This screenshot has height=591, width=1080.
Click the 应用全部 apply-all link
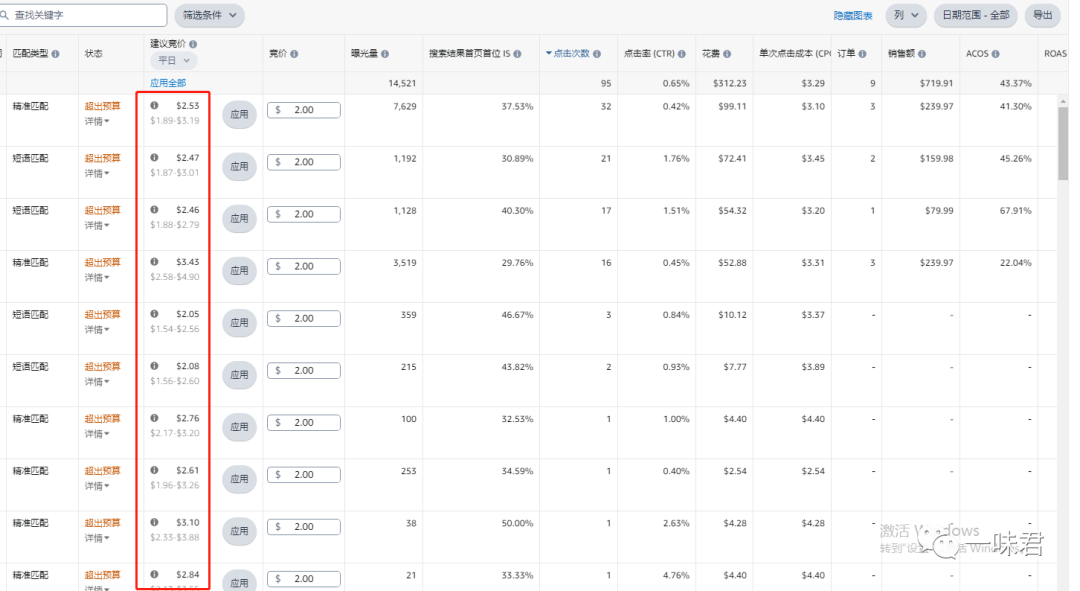[x=166, y=82]
